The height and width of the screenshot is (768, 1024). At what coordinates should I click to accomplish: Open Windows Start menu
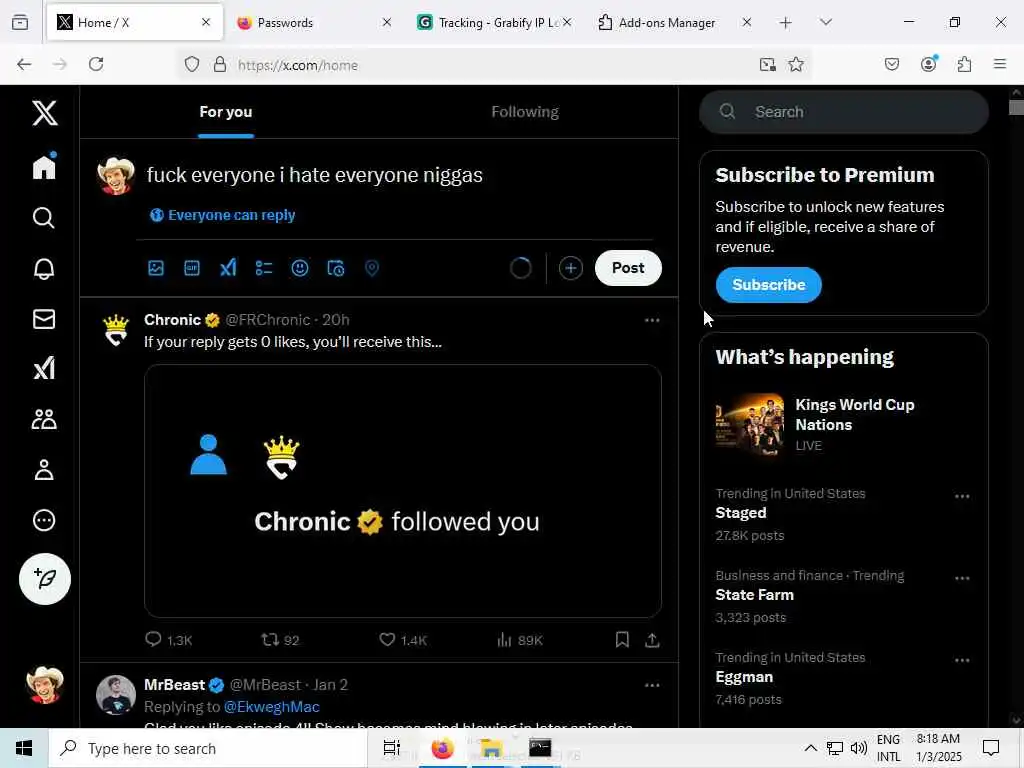click(24, 748)
